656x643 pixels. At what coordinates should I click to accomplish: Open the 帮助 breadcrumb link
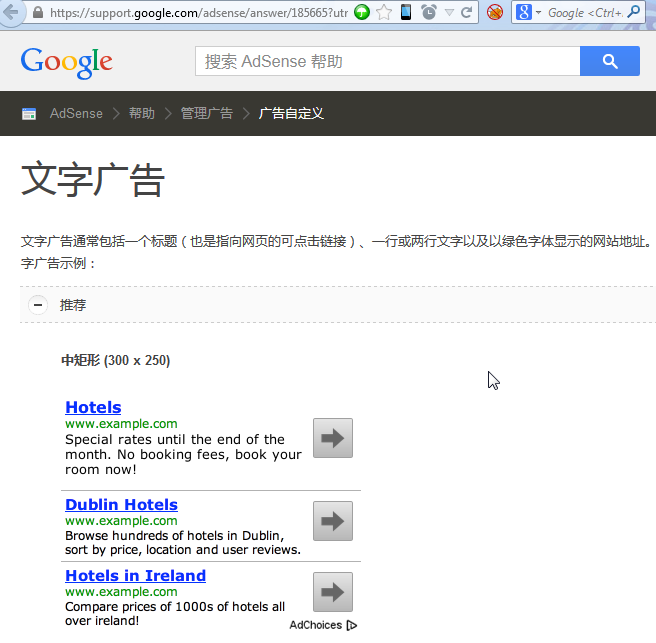(x=141, y=113)
